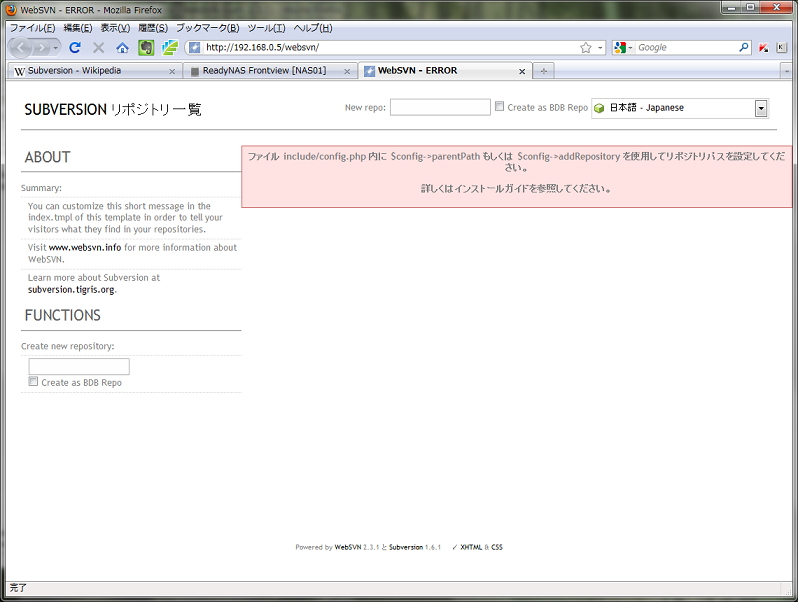Click the site favicon in address bar
Image resolution: width=798 pixels, height=602 pixels.
coord(194,48)
